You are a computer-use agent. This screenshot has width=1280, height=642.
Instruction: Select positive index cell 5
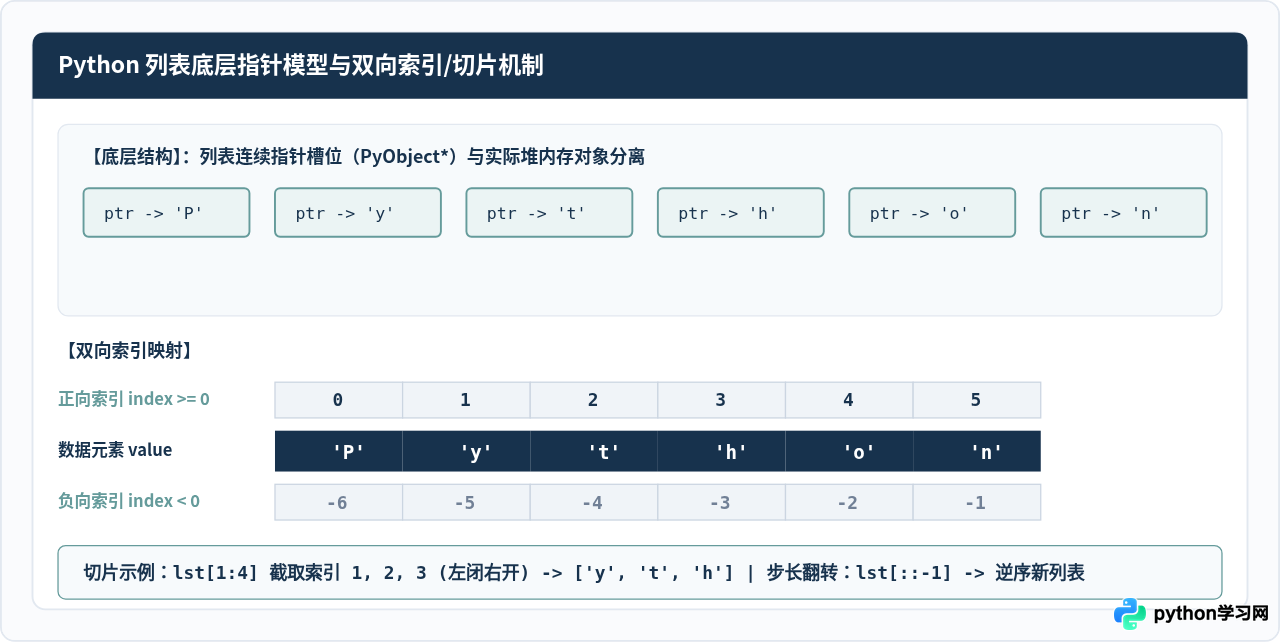[977, 400]
